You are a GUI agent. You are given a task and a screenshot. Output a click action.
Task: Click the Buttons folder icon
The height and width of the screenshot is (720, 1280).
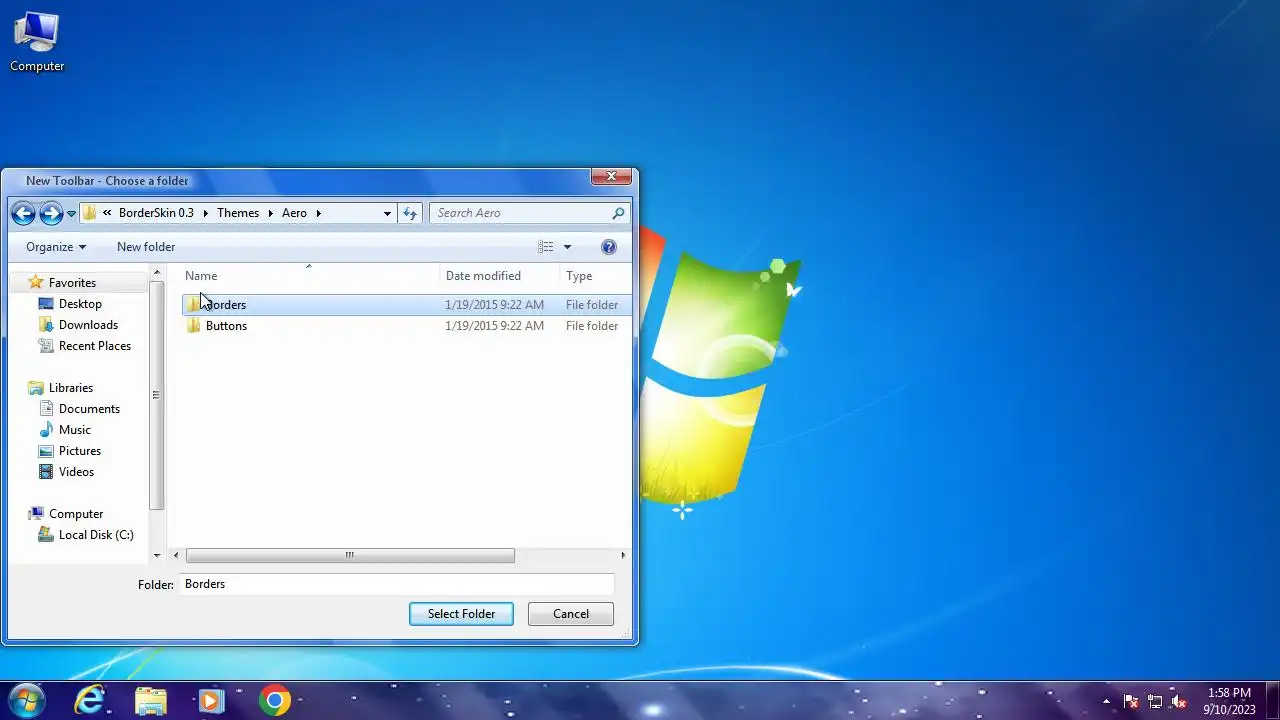tap(194, 326)
